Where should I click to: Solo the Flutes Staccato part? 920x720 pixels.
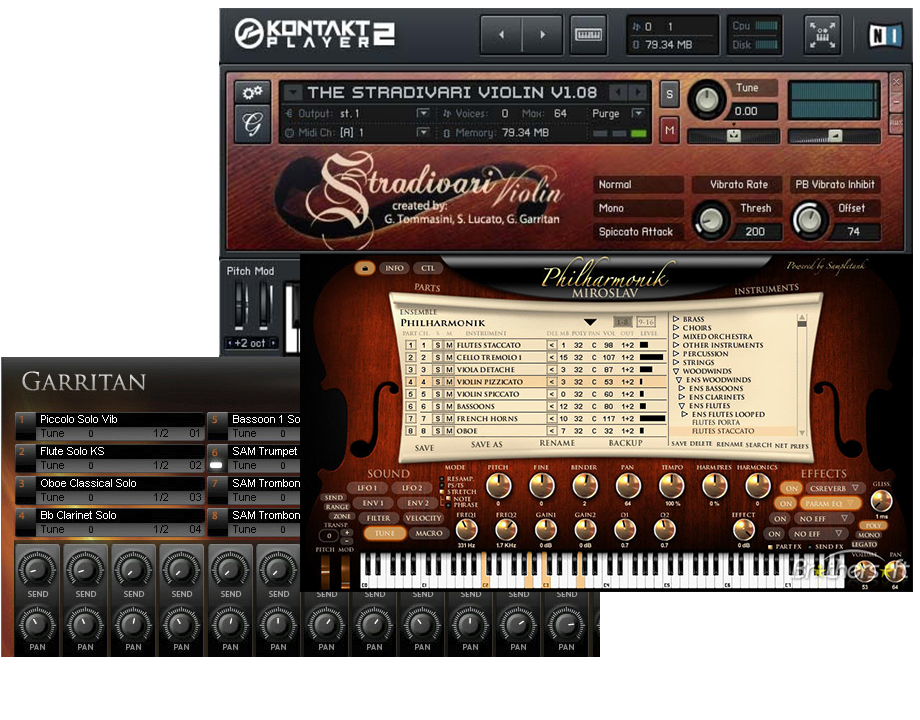(438, 345)
